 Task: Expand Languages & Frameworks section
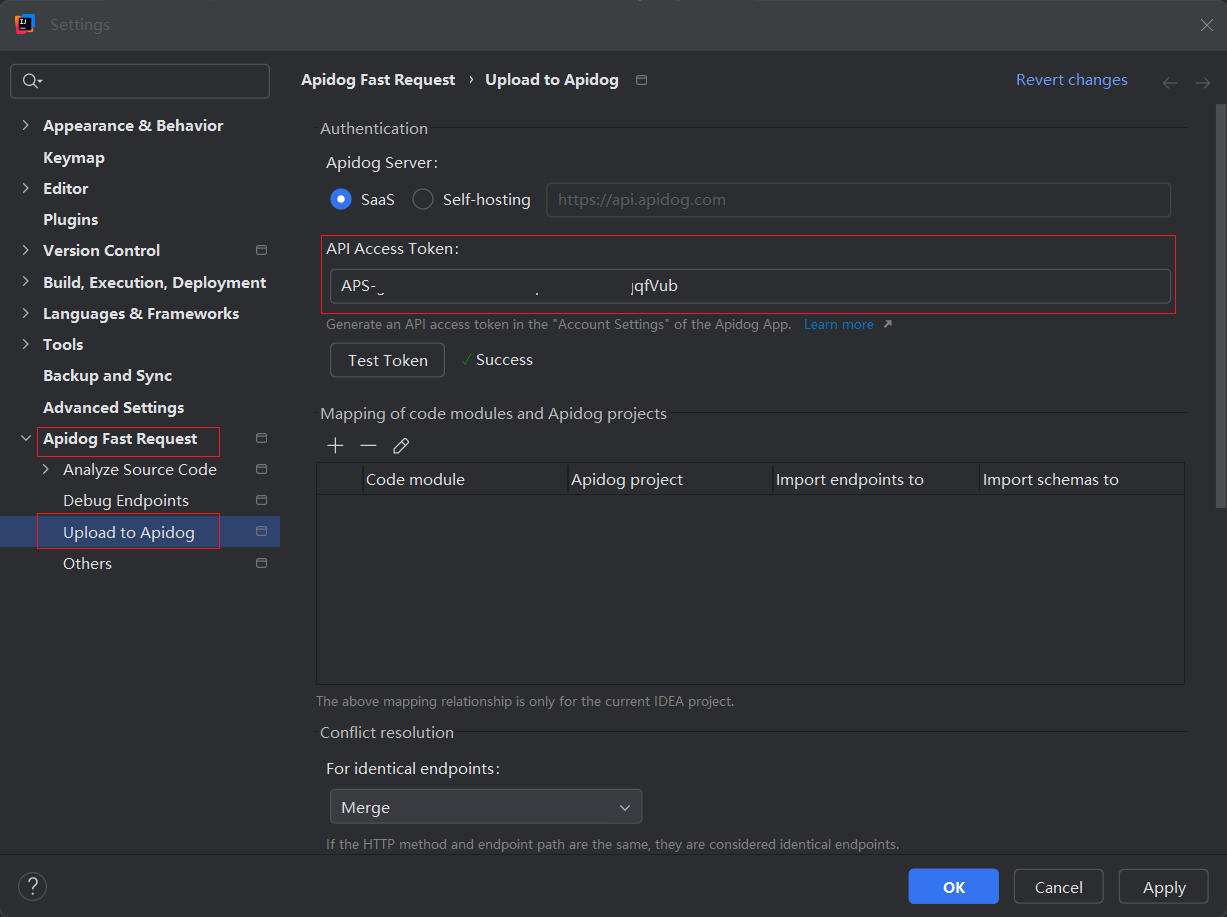tap(25, 313)
